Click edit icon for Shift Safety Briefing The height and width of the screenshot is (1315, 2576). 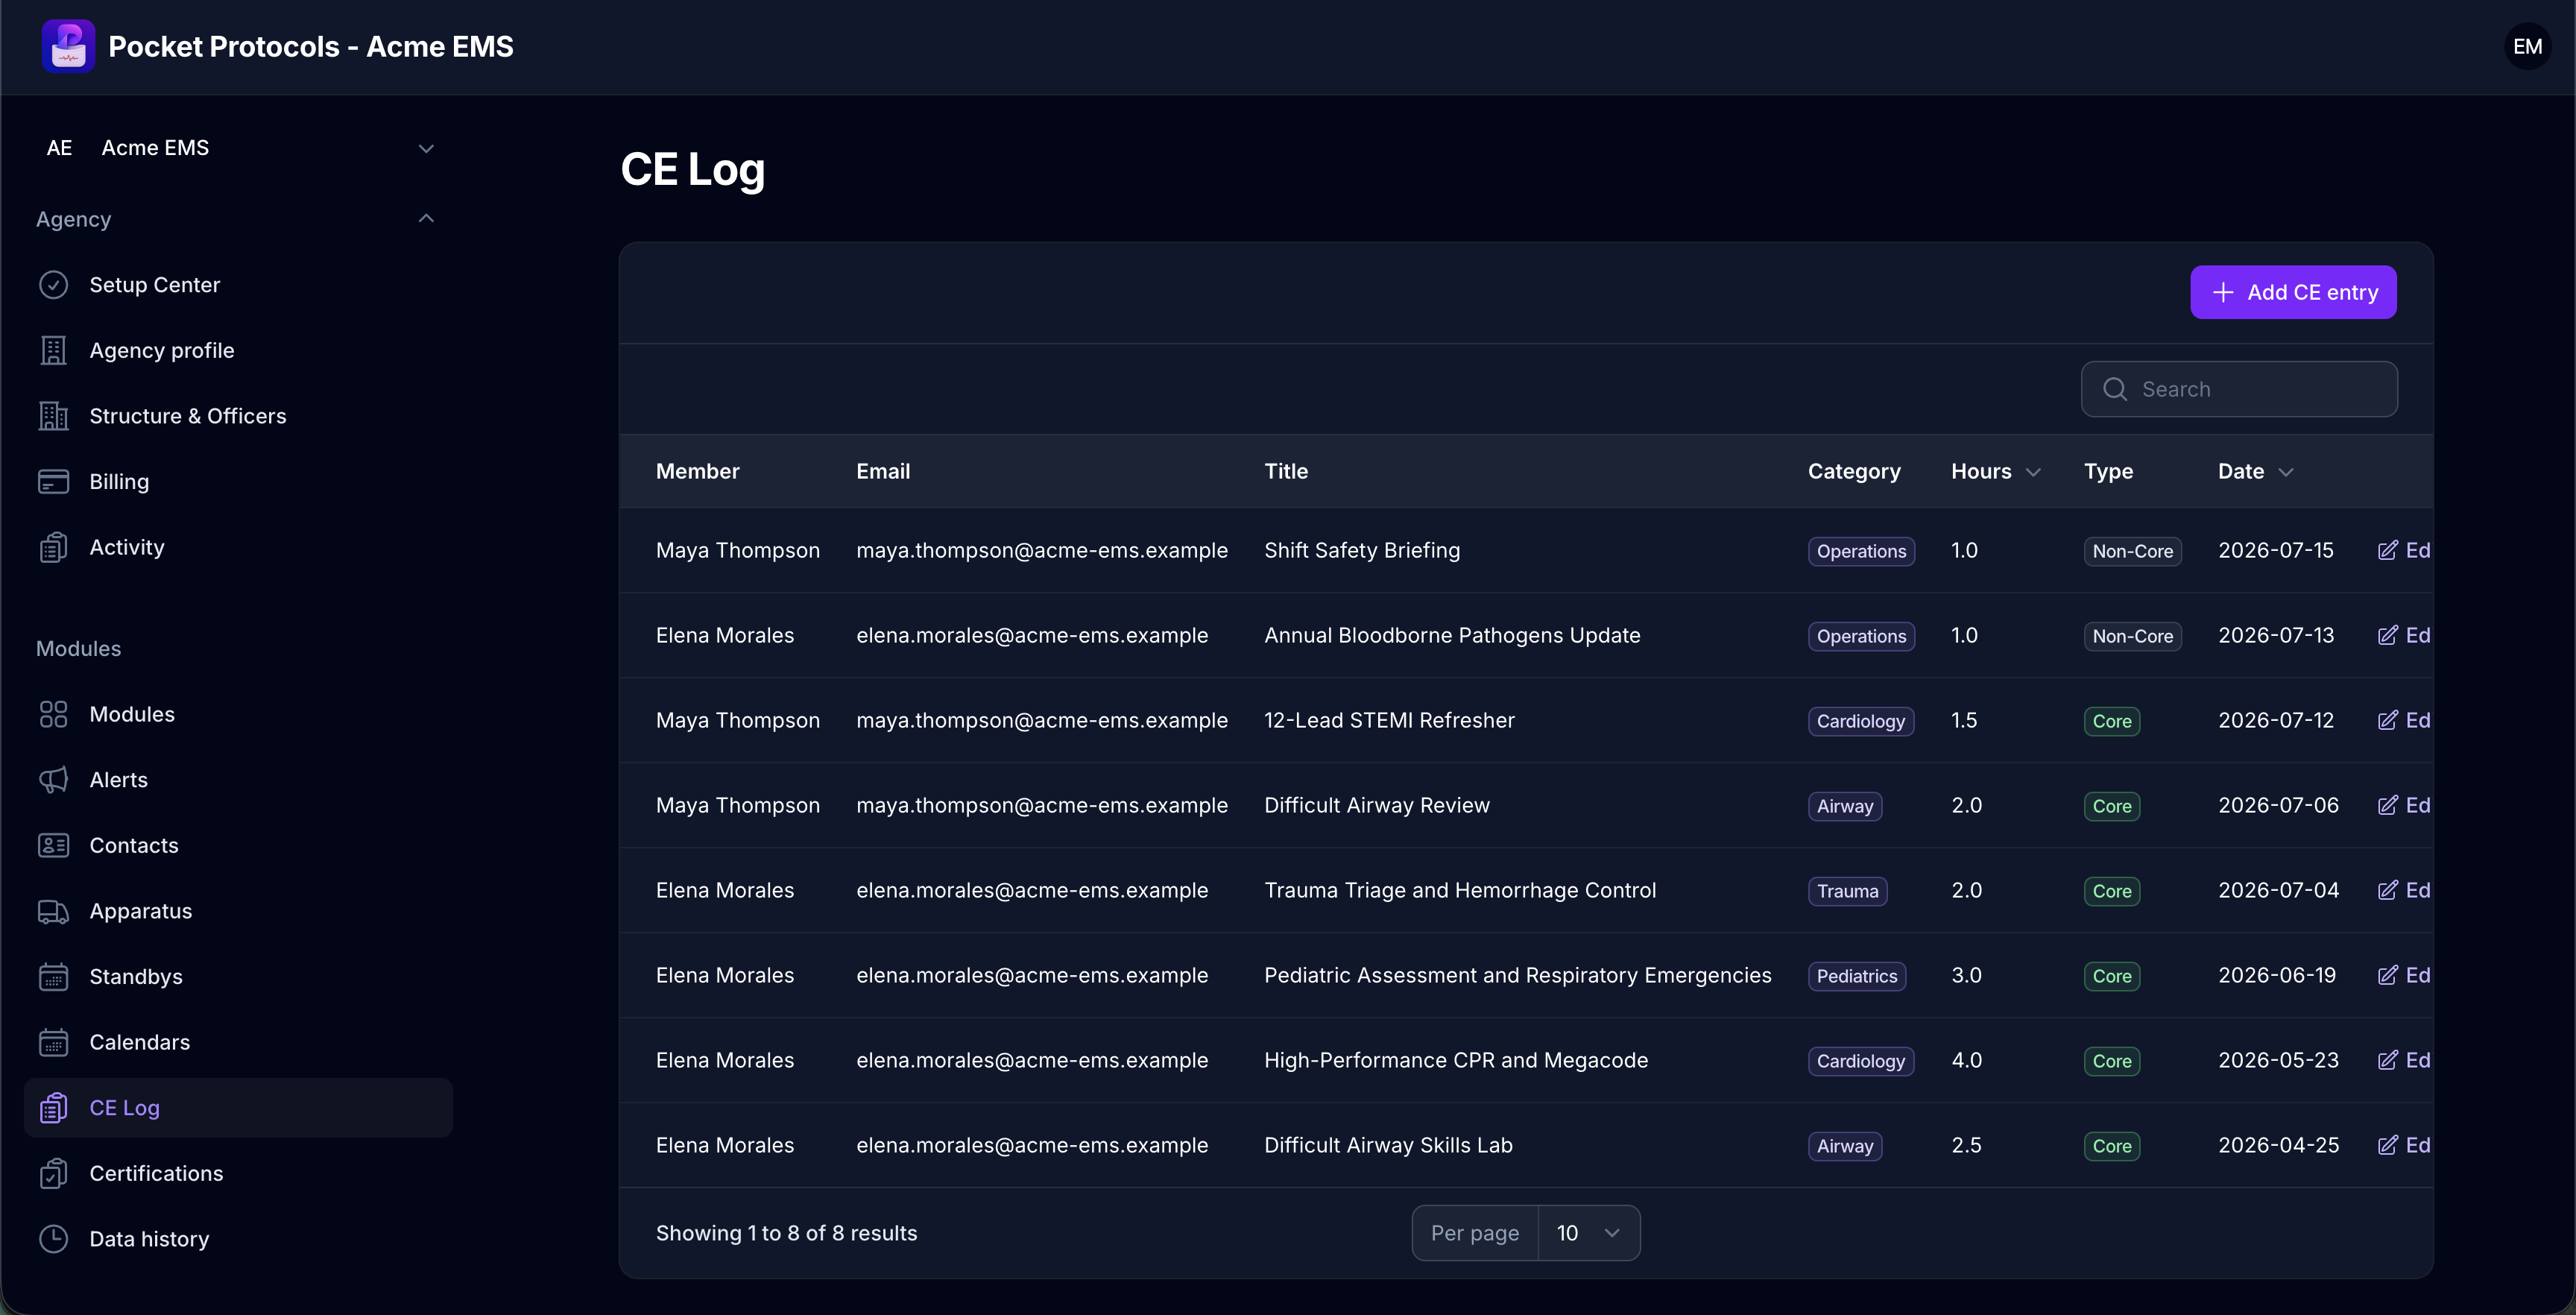pos(2387,550)
